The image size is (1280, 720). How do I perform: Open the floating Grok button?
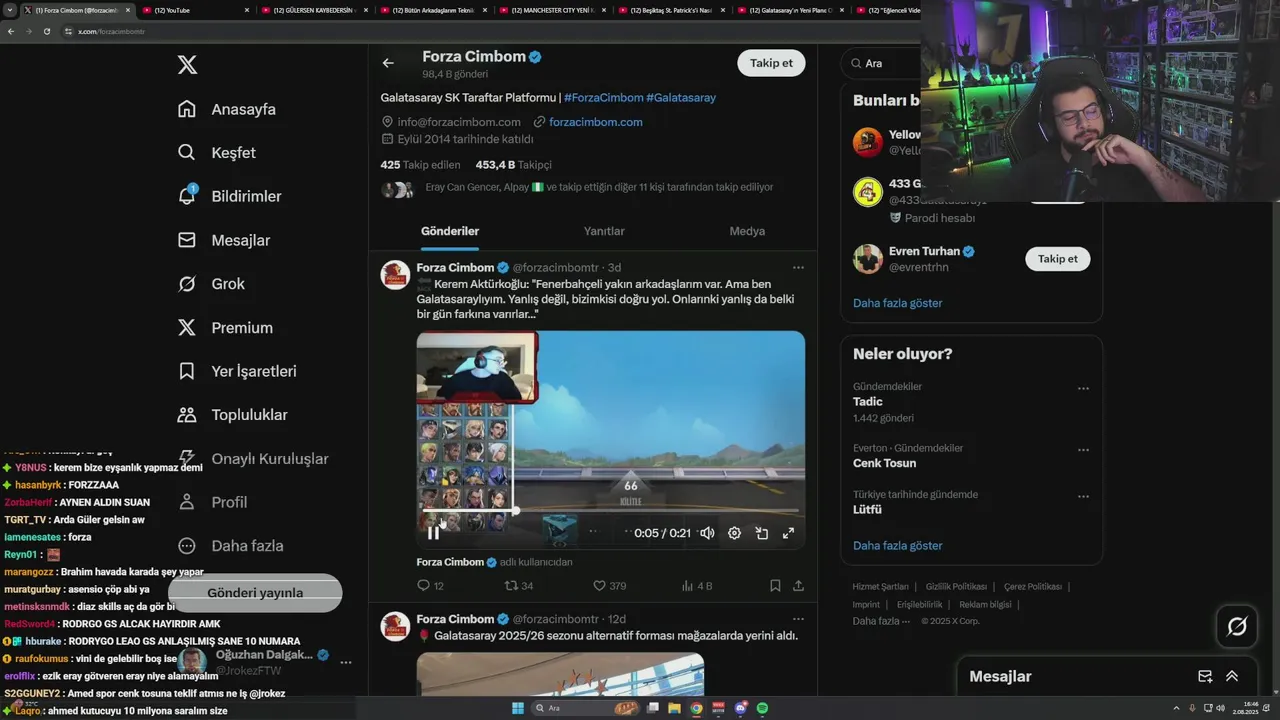[1237, 627]
